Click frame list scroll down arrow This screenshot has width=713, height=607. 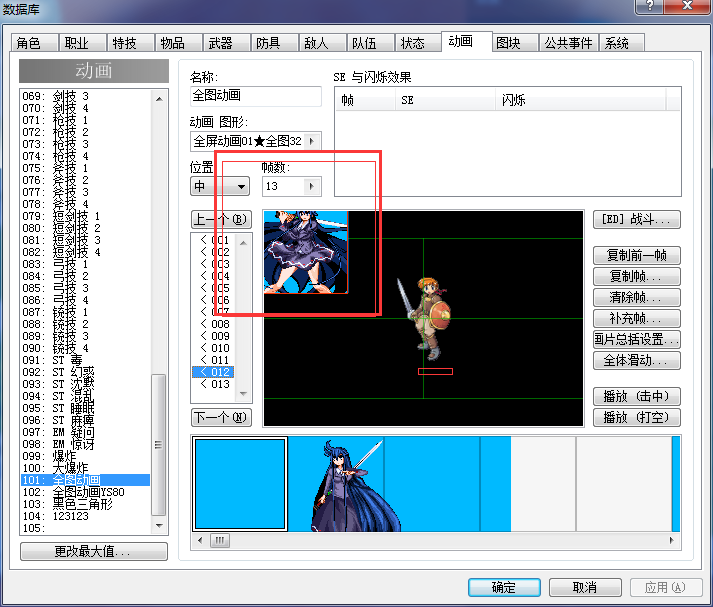click(243, 394)
